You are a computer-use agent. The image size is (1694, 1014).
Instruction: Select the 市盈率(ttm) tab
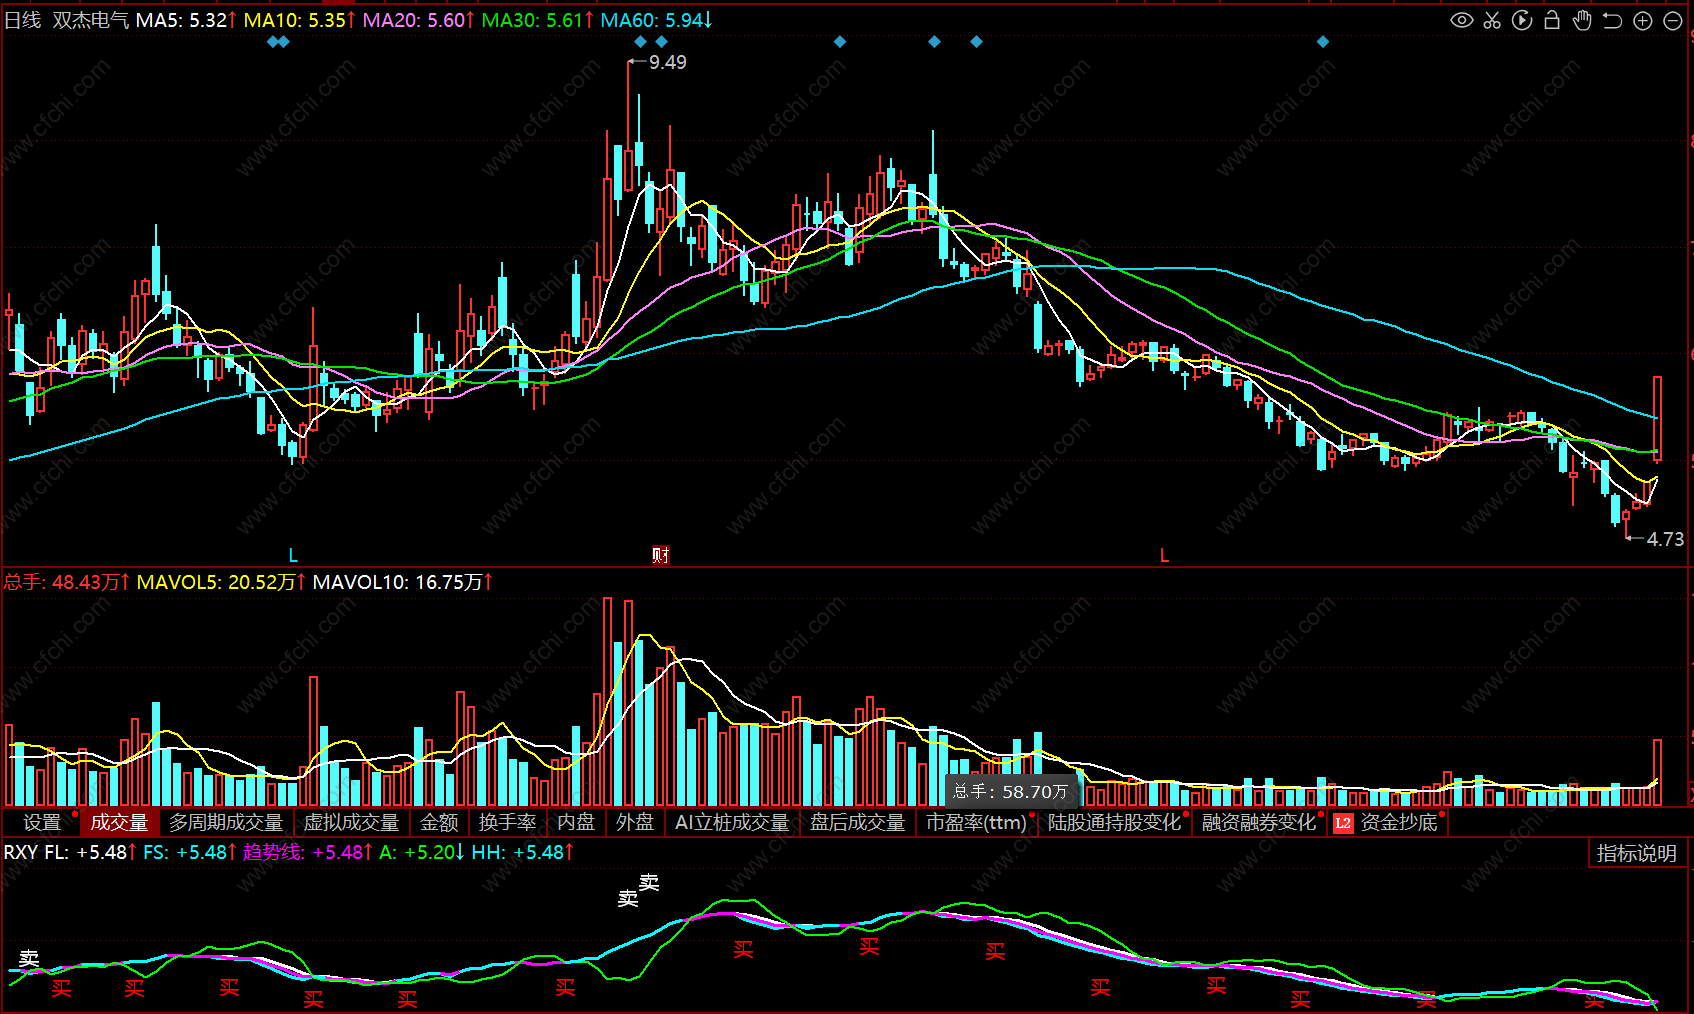[x=976, y=822]
